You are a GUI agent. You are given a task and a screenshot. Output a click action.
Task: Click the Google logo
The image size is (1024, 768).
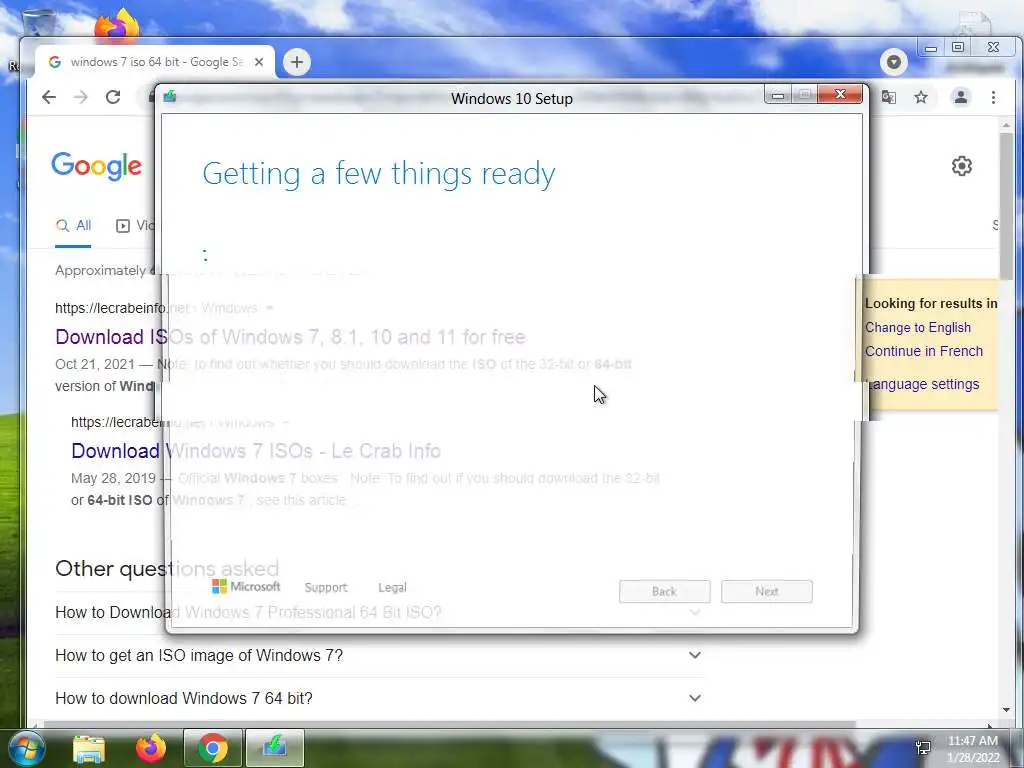click(x=97, y=166)
